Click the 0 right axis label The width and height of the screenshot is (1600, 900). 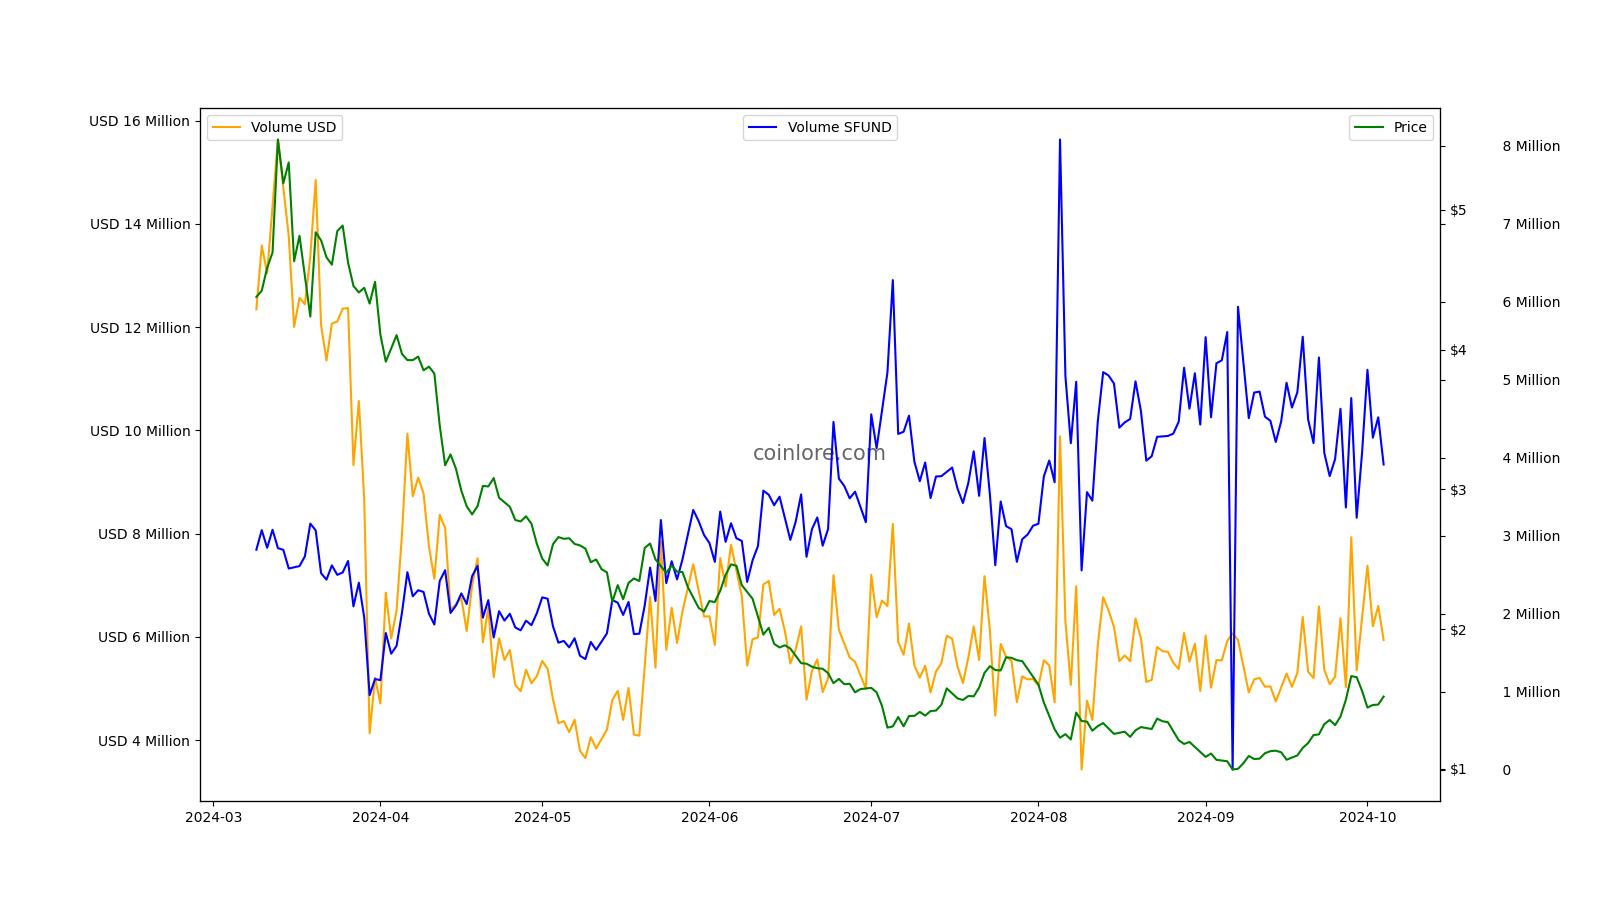[1506, 770]
